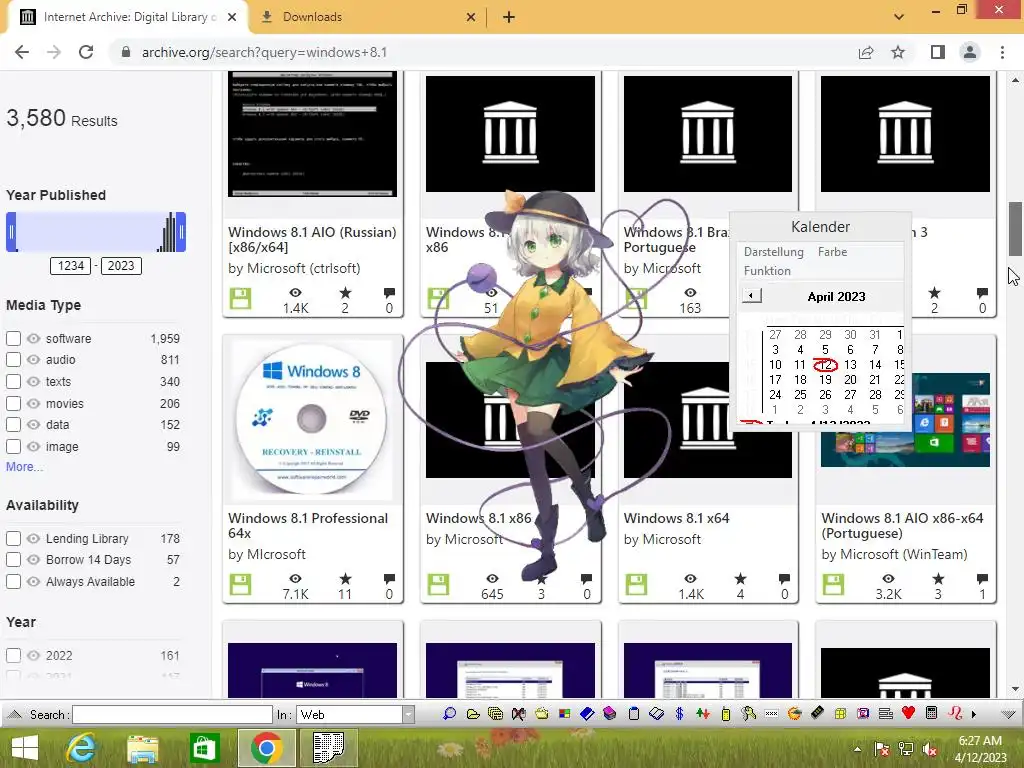Toggle eye icon next to software
The height and width of the screenshot is (768, 1024).
33,338
